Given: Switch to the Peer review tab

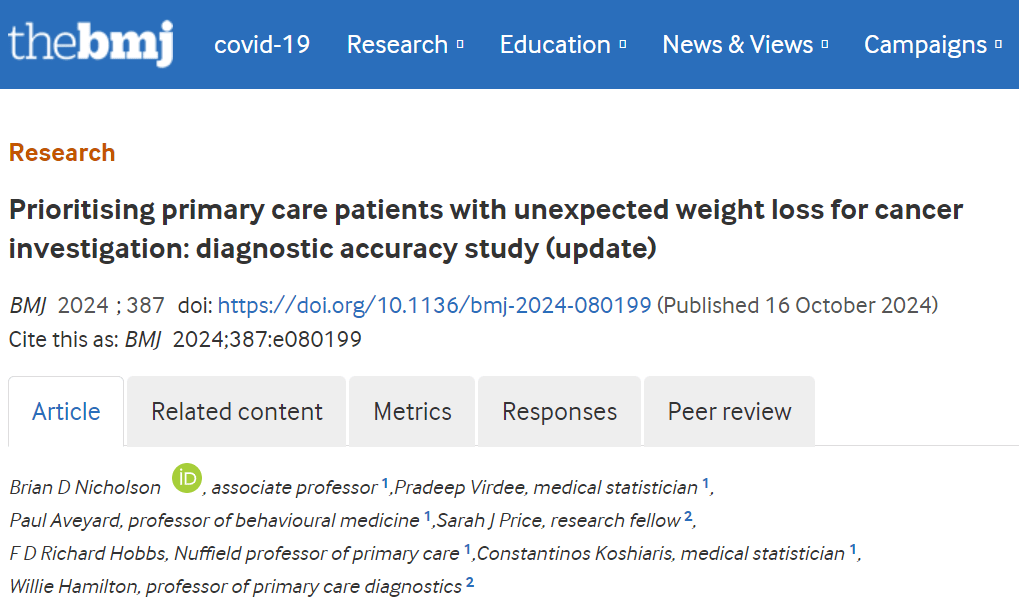Looking at the screenshot, I should [x=729, y=411].
